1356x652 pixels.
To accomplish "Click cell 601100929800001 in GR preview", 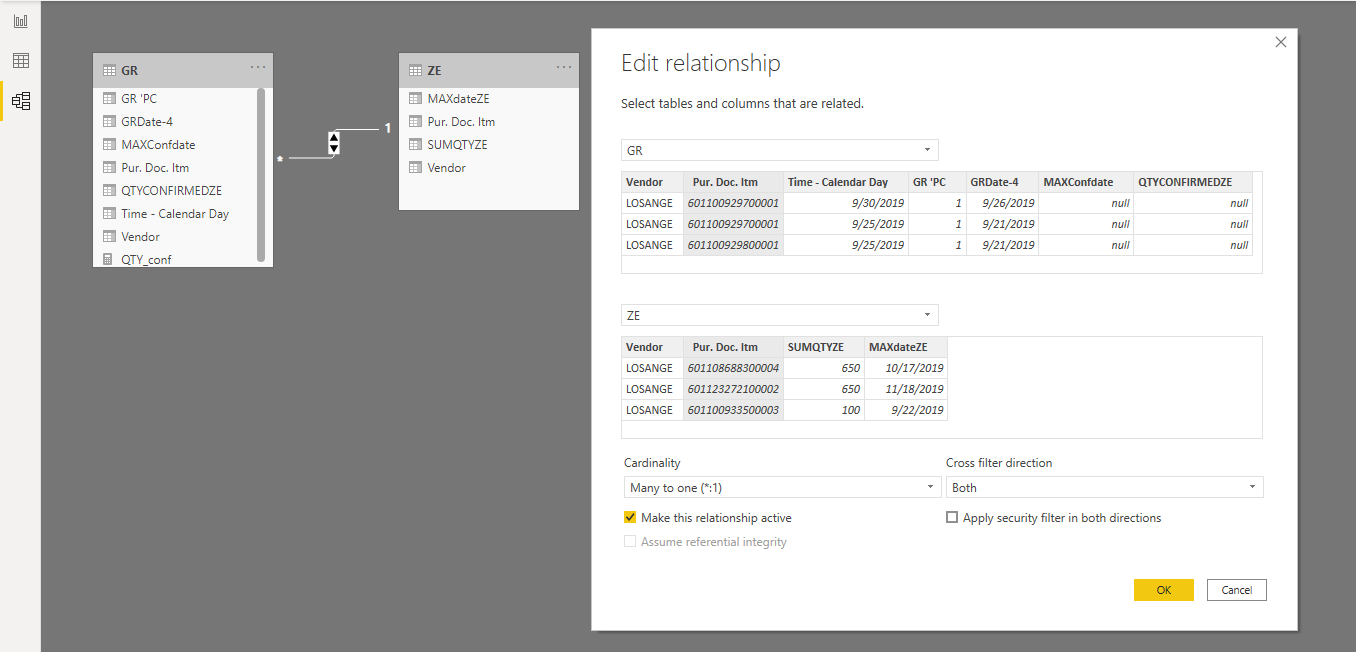I will tap(733, 245).
